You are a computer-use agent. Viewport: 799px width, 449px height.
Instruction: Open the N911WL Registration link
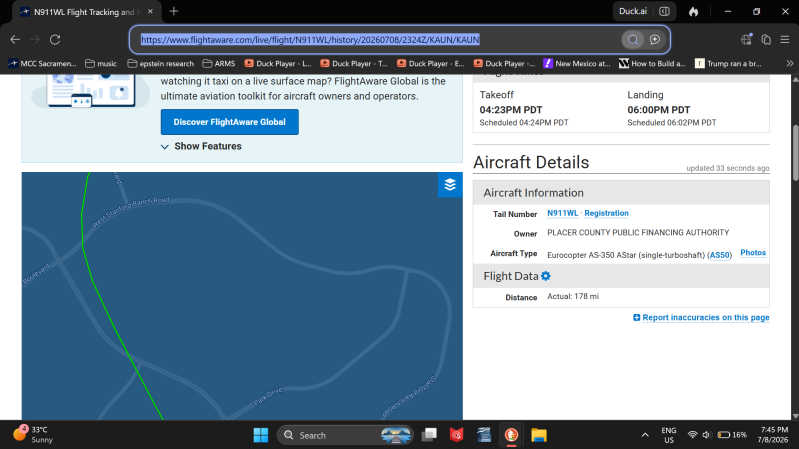[606, 213]
